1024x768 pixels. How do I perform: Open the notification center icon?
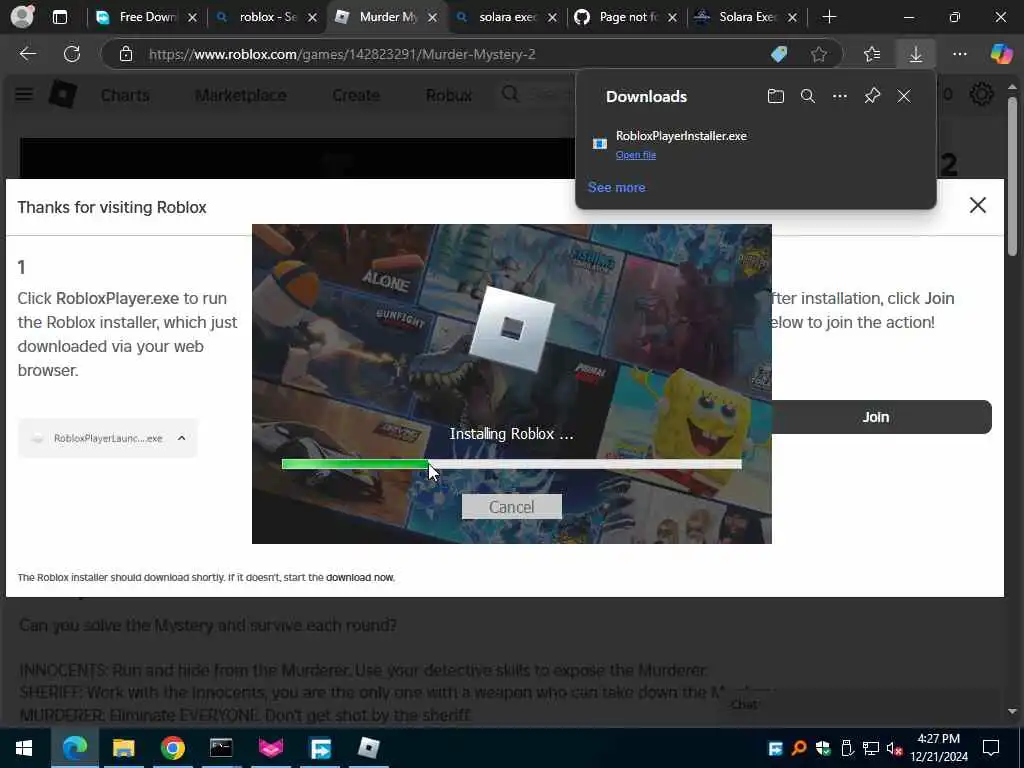click(x=991, y=748)
